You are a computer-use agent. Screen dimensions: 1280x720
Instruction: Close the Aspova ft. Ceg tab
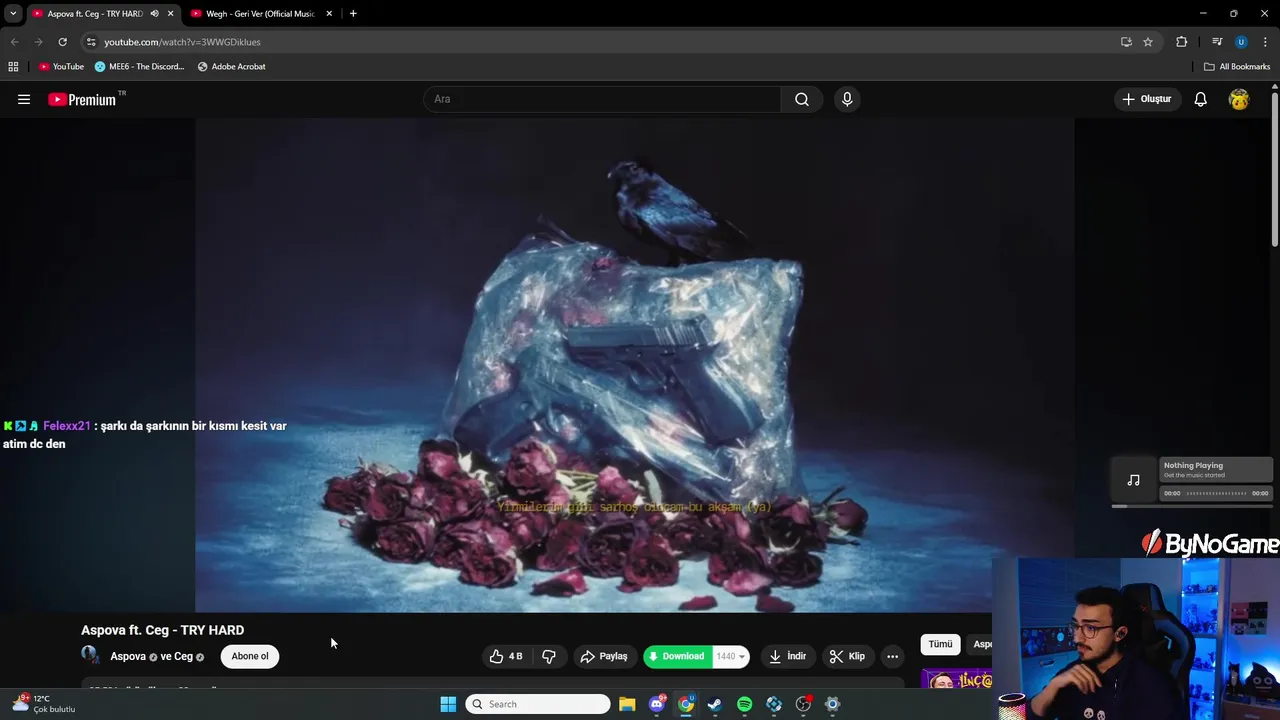(x=170, y=14)
